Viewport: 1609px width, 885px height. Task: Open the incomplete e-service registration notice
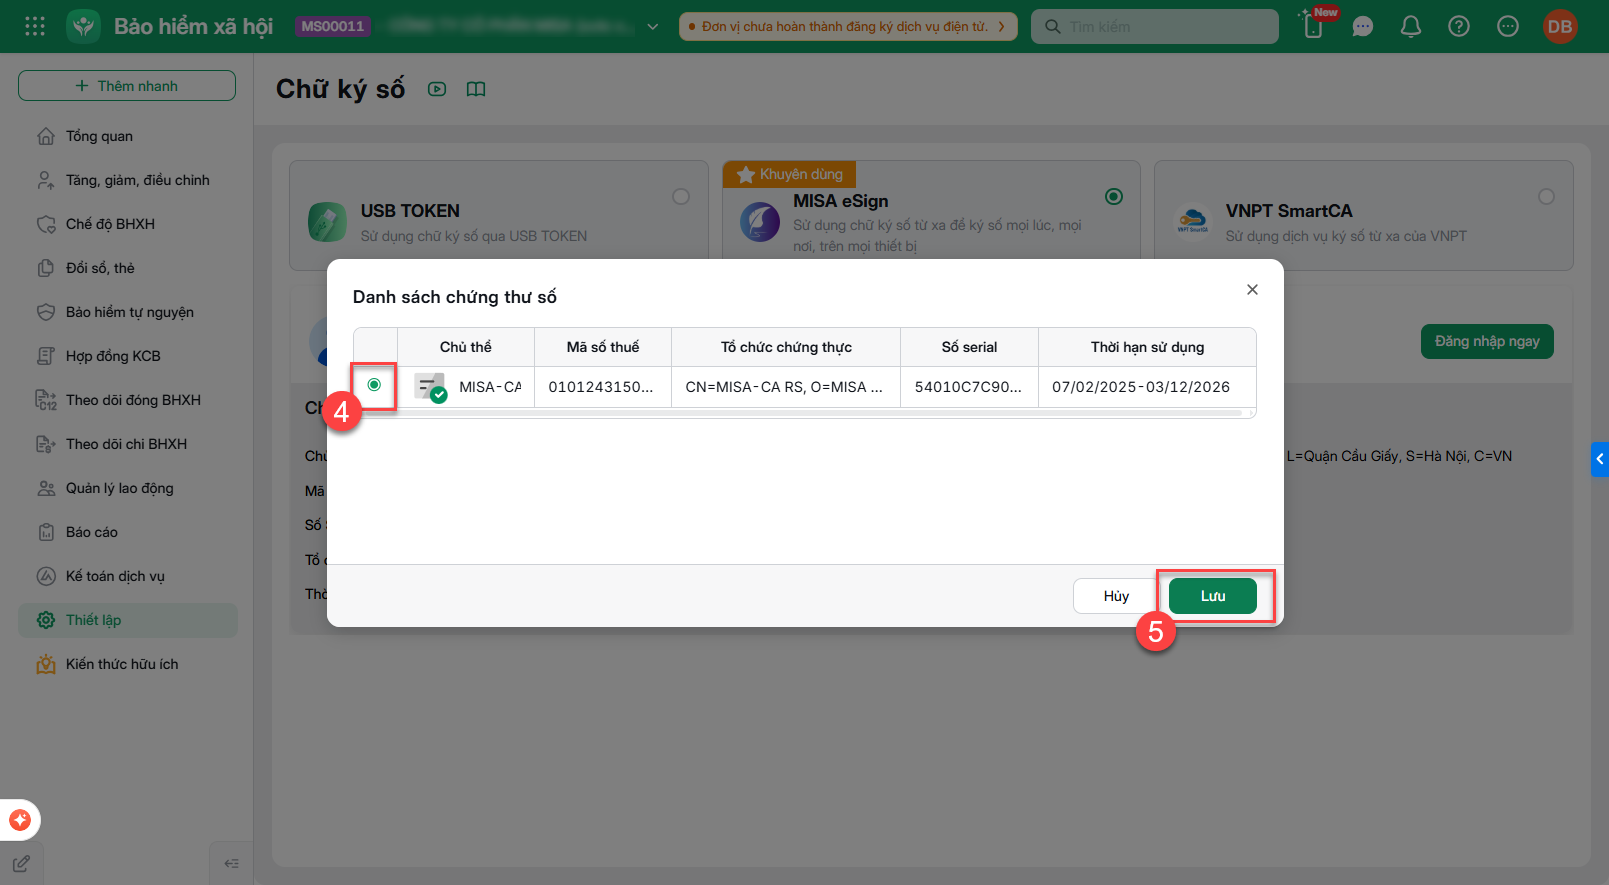(848, 26)
